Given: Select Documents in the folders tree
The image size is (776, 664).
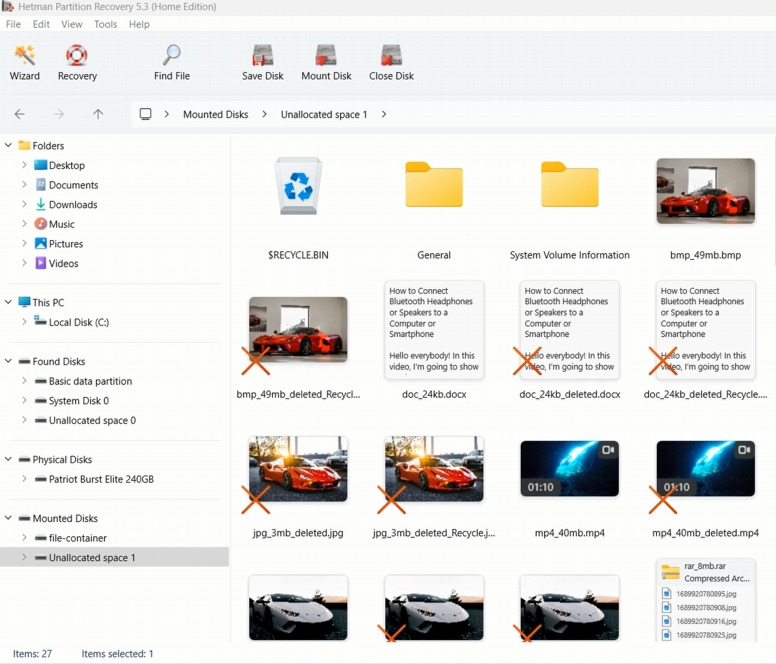Looking at the screenshot, I should pos(73,185).
